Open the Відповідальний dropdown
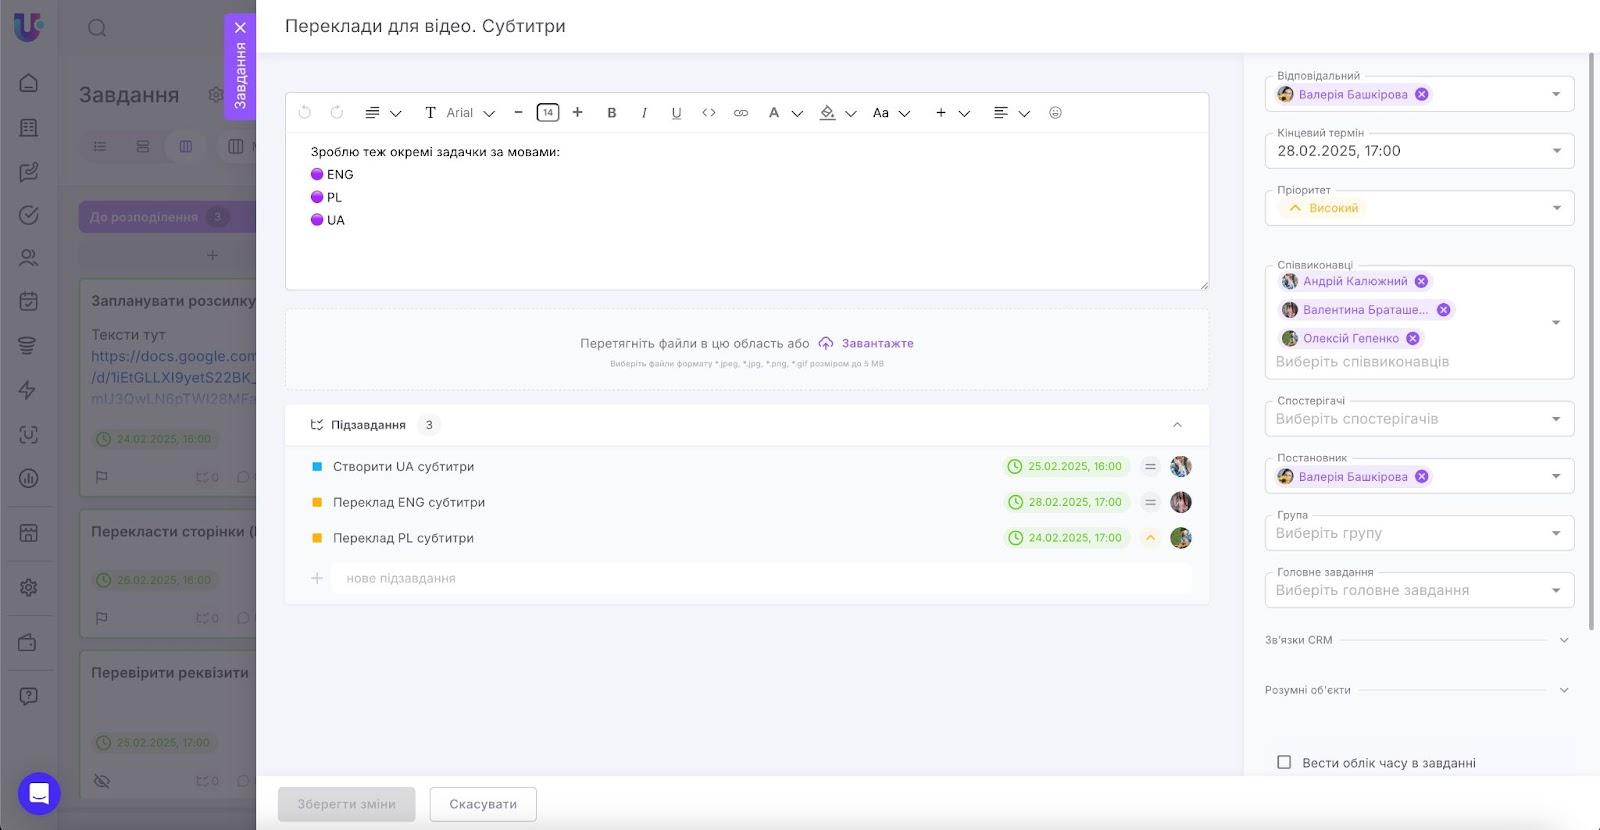 point(1556,94)
